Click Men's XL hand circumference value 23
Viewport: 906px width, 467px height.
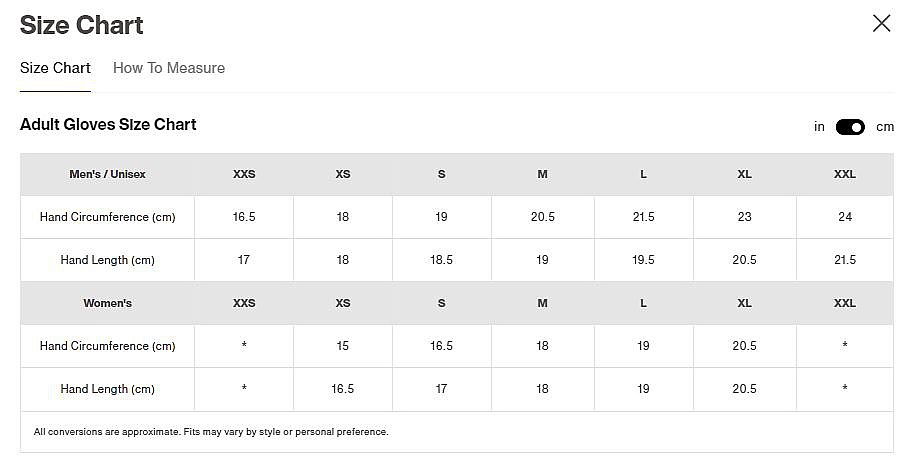pos(745,217)
